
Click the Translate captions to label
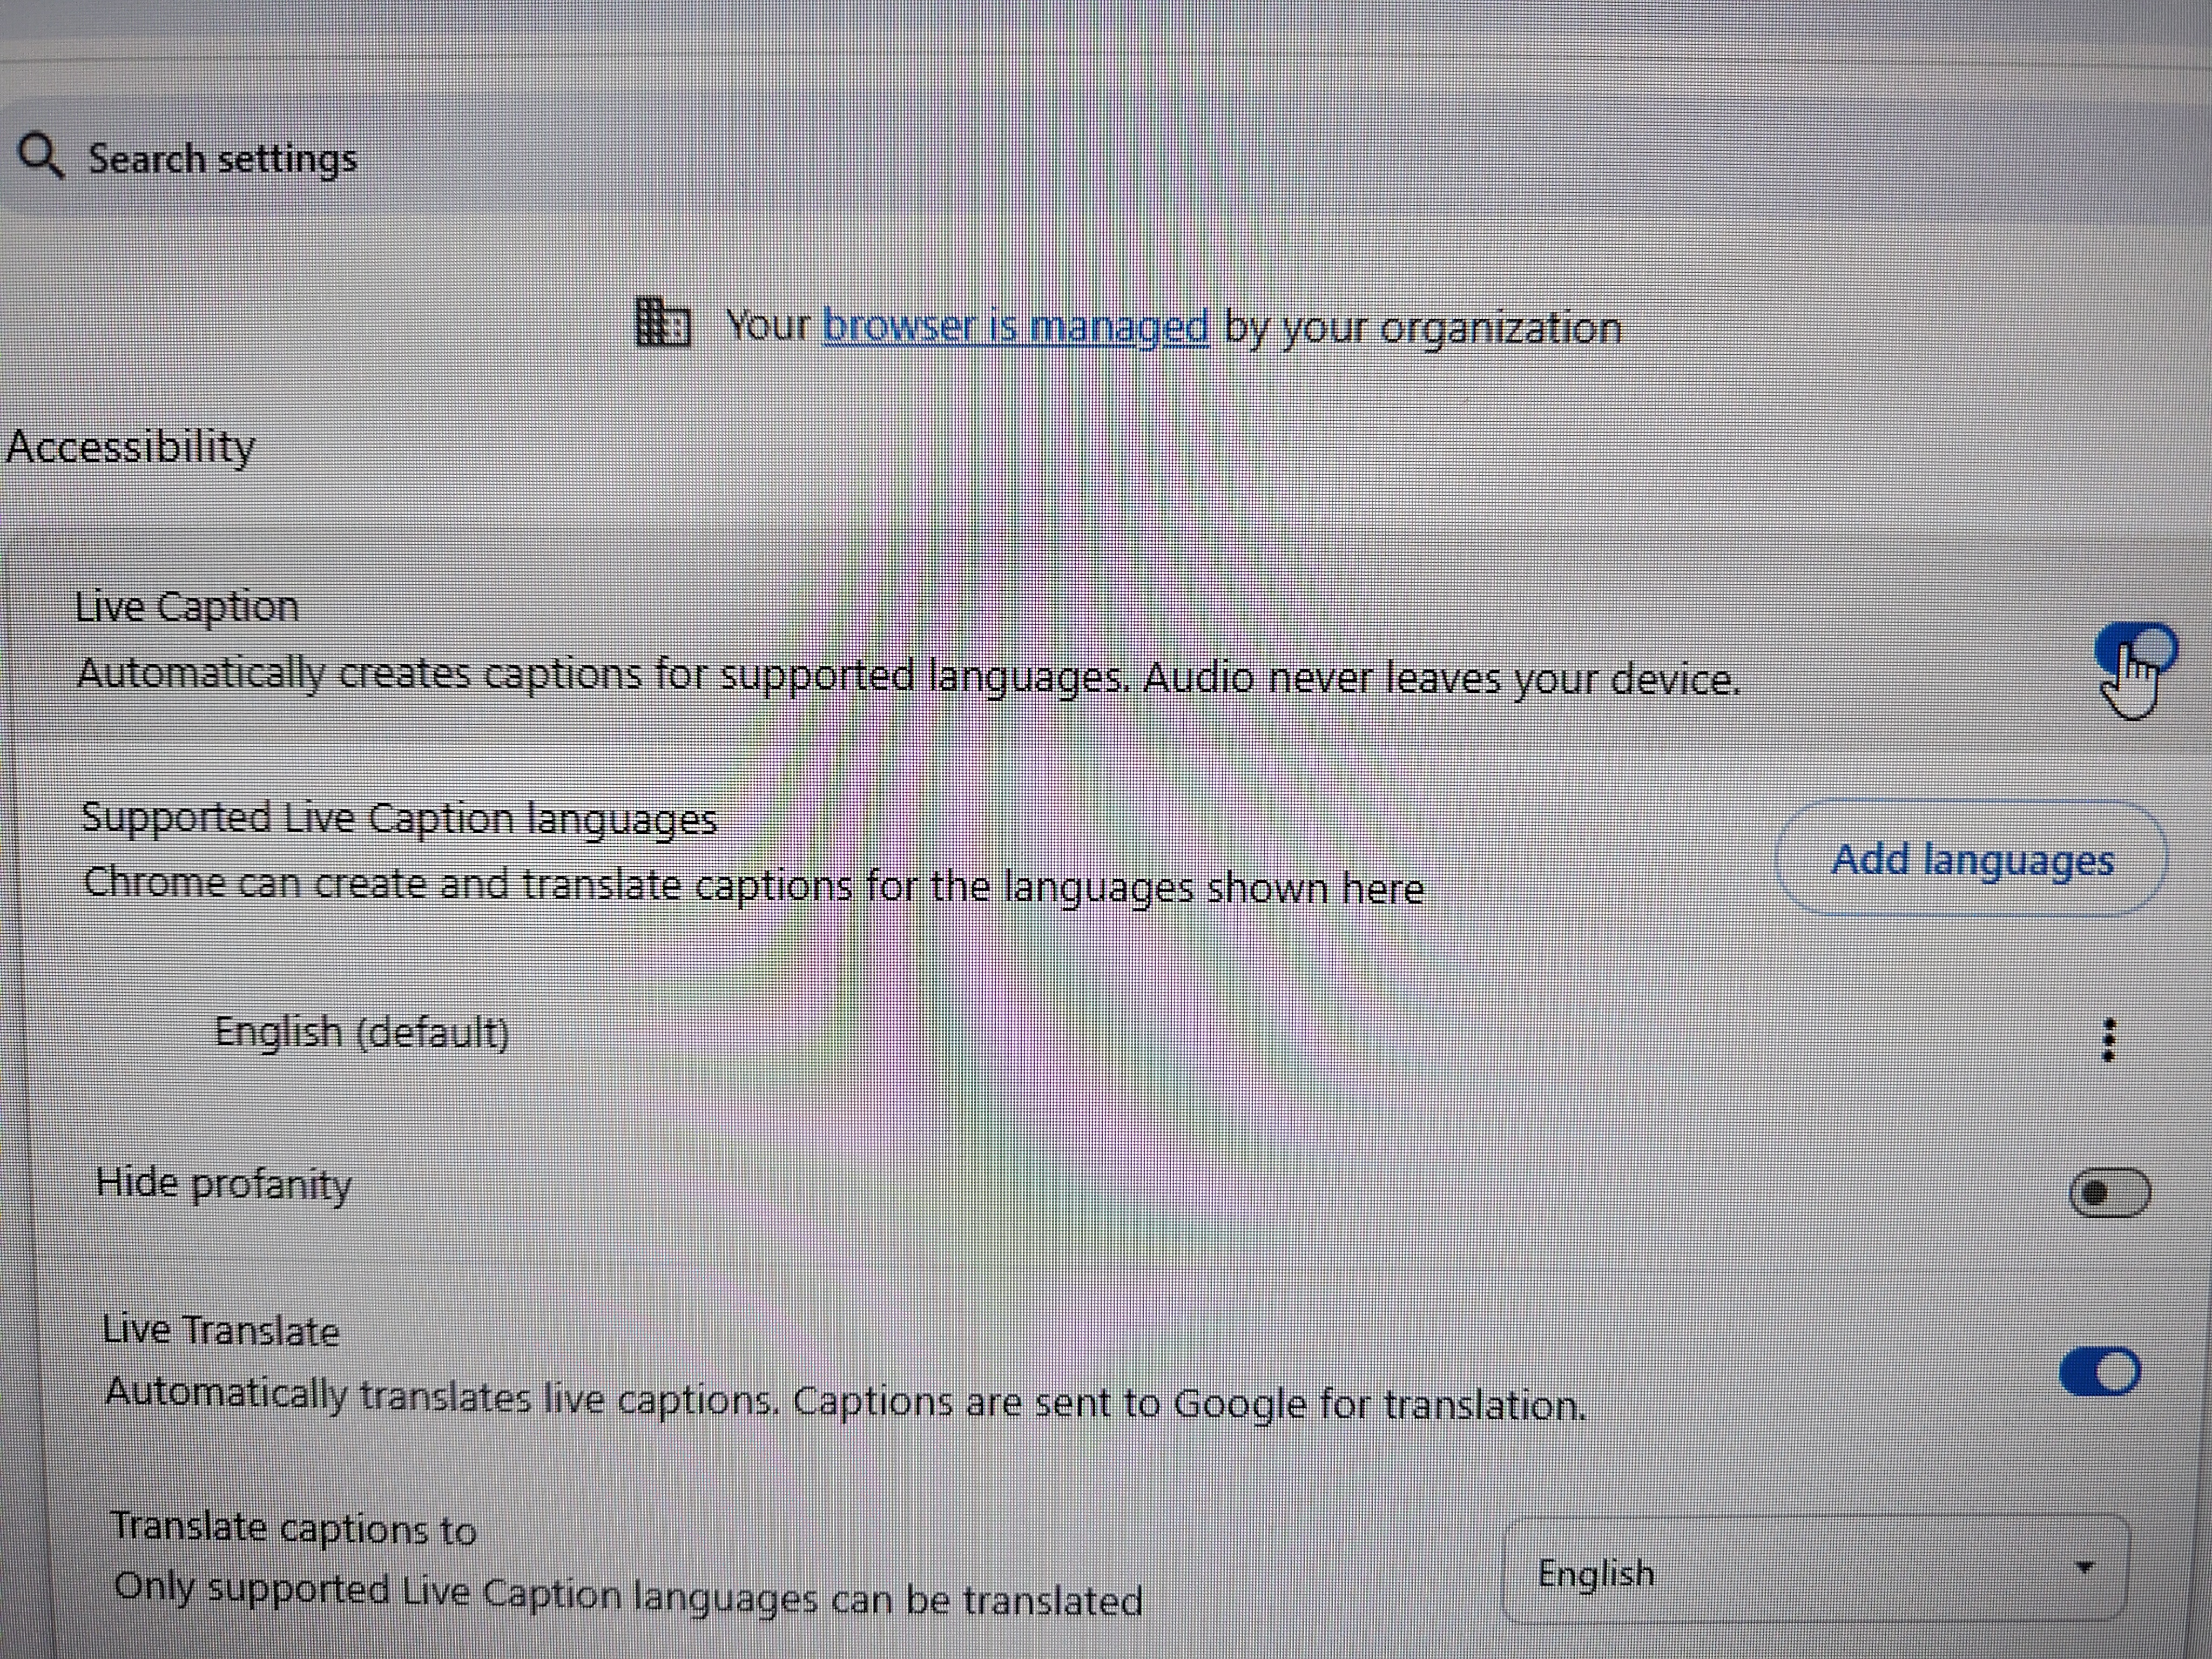click(x=294, y=1528)
